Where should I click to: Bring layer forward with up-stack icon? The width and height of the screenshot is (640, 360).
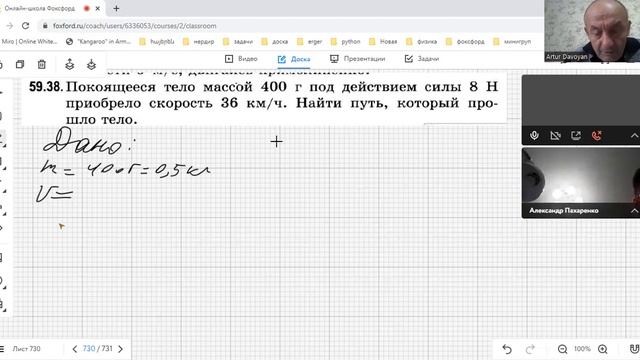pyautogui.click(x=69, y=64)
